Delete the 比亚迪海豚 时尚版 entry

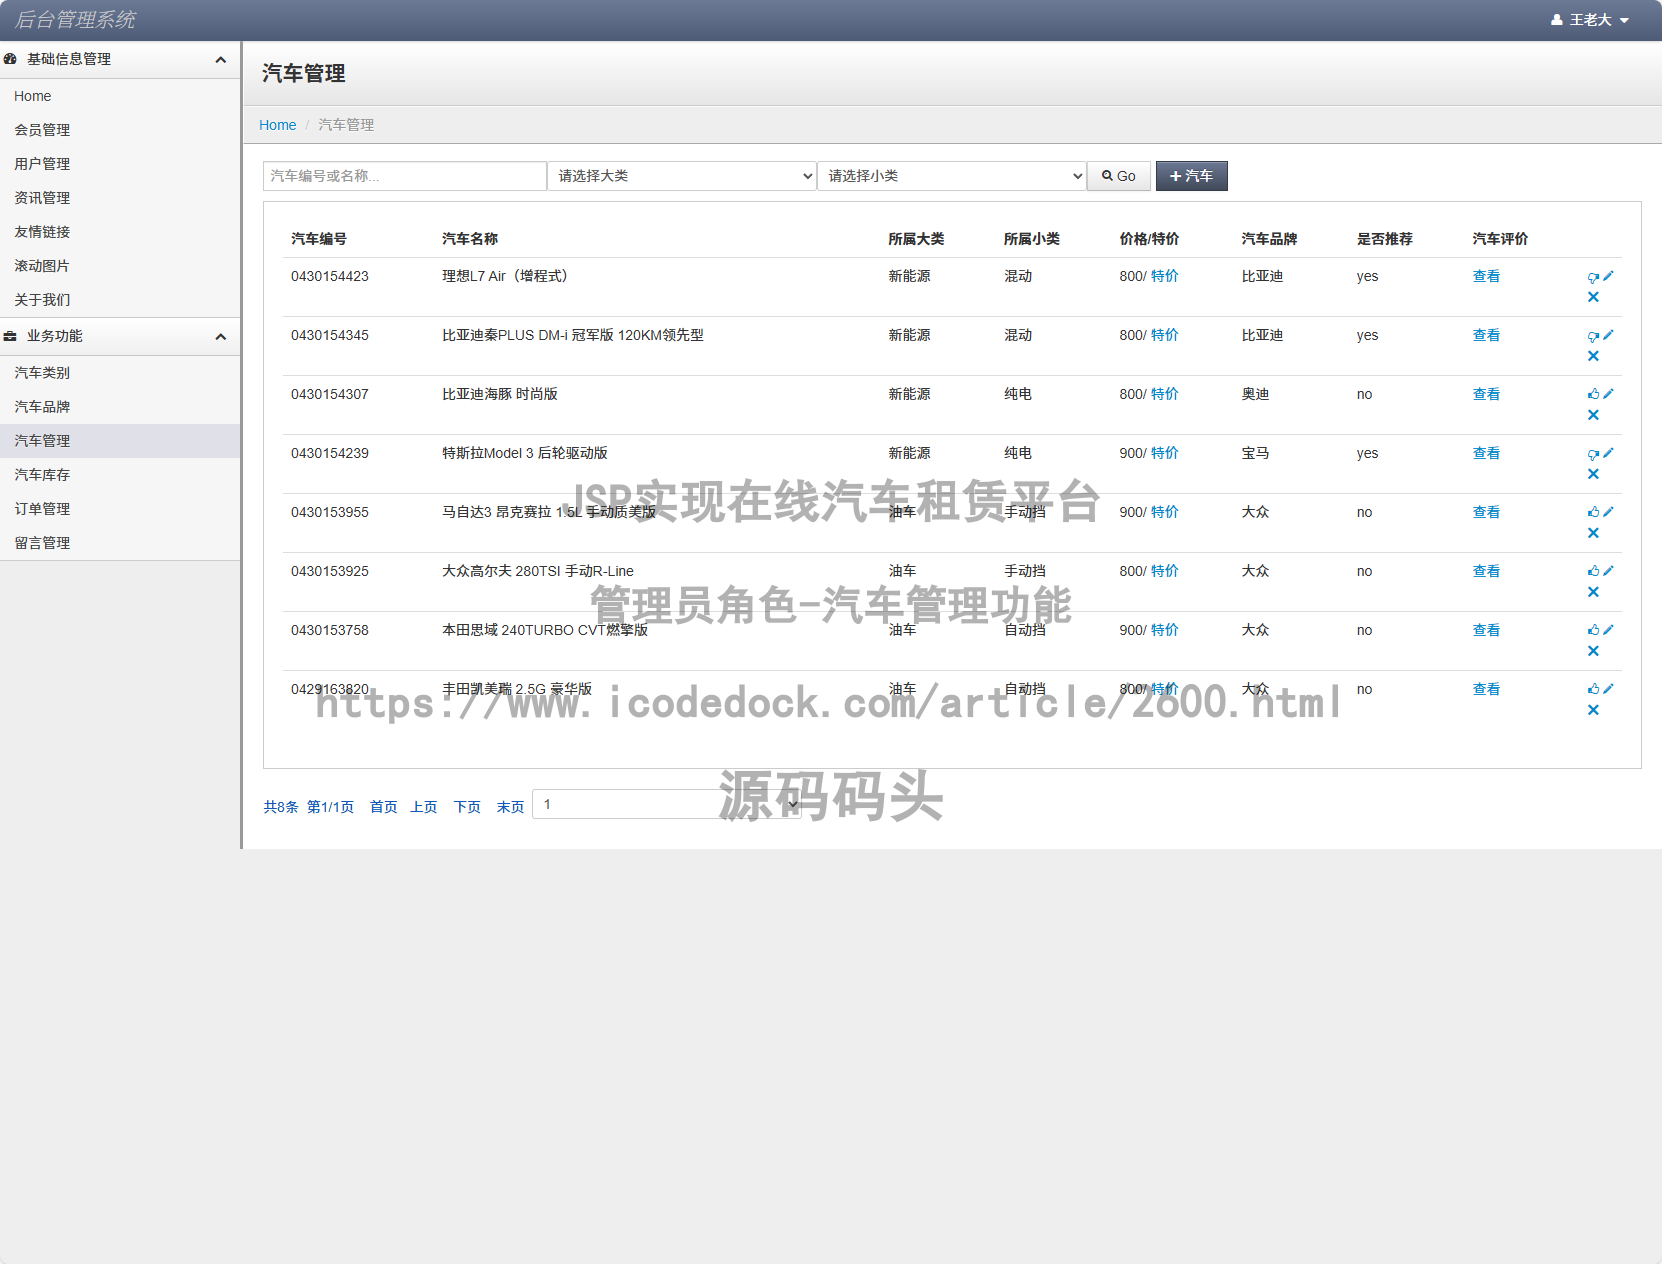pyautogui.click(x=1593, y=414)
